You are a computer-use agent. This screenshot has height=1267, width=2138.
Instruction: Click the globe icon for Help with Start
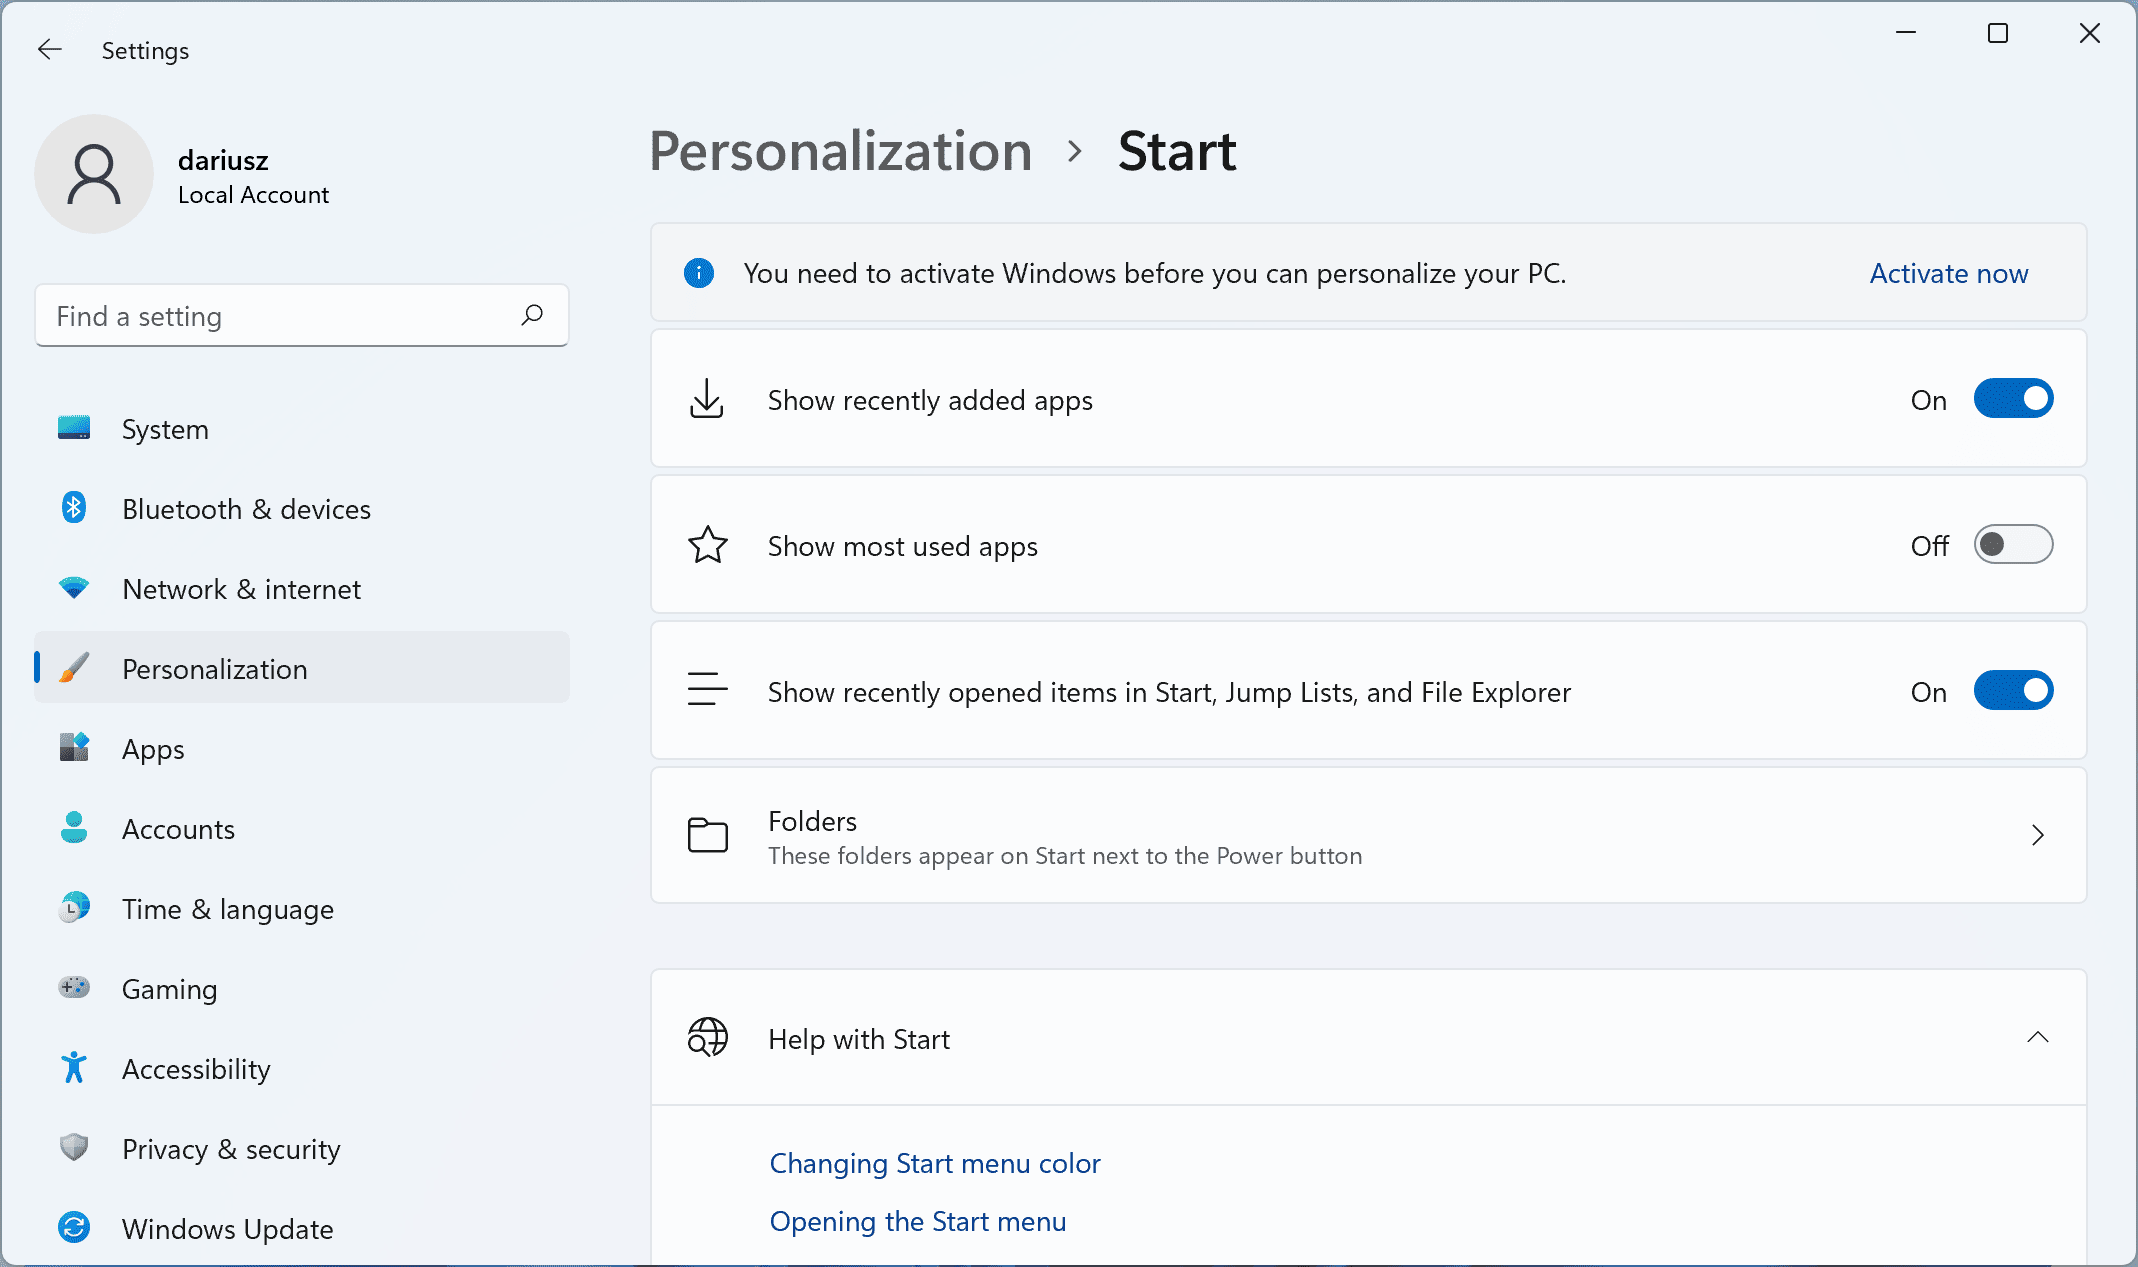pos(708,1038)
